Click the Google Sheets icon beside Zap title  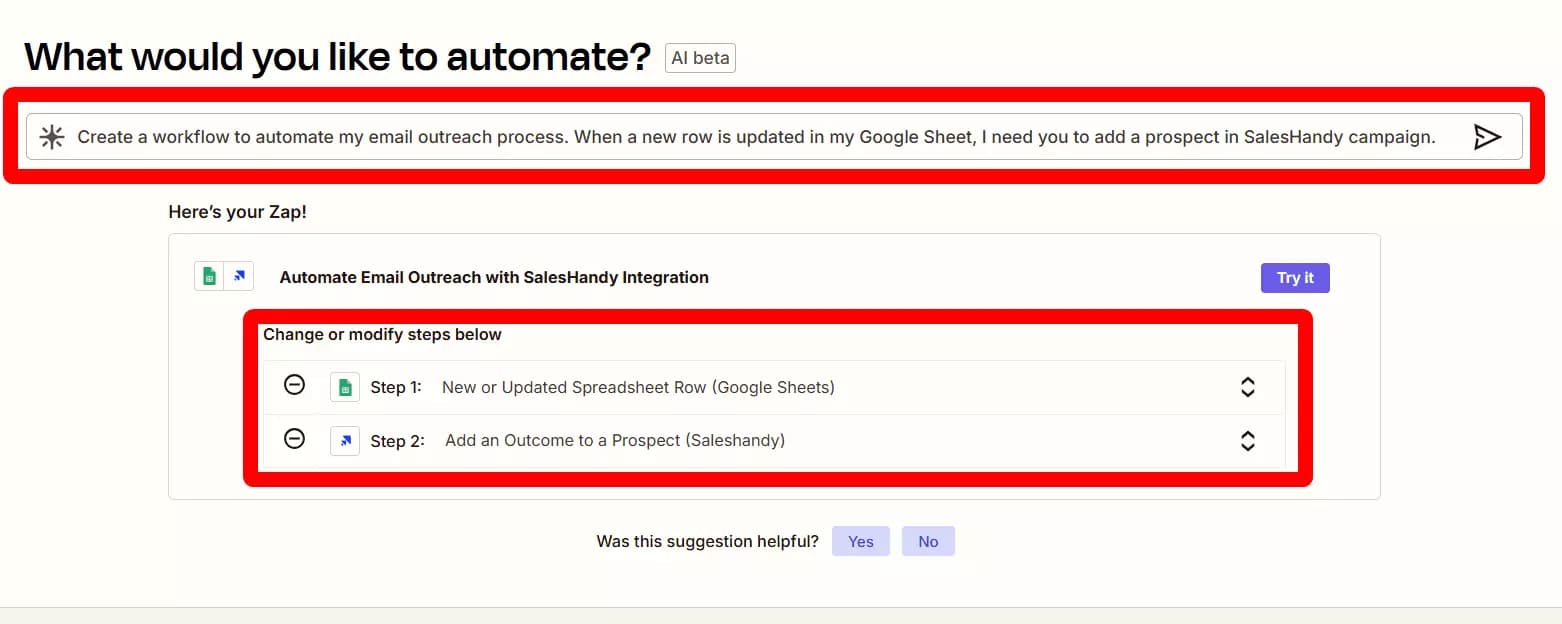[209, 276]
